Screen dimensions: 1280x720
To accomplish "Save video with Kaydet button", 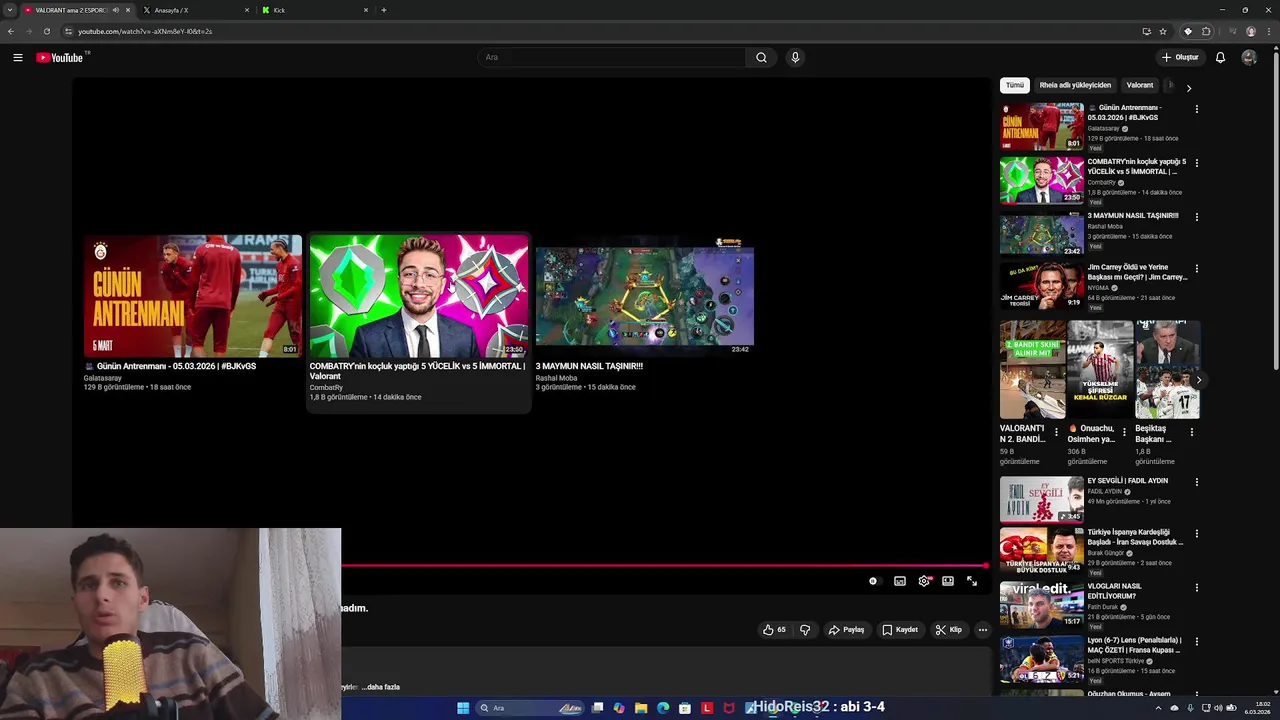I will [x=900, y=630].
